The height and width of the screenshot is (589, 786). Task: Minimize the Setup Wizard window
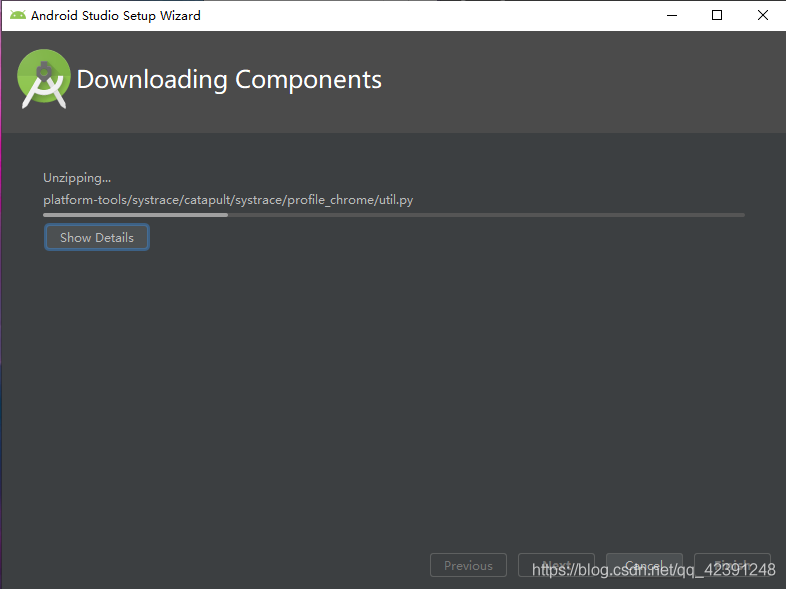coord(671,15)
